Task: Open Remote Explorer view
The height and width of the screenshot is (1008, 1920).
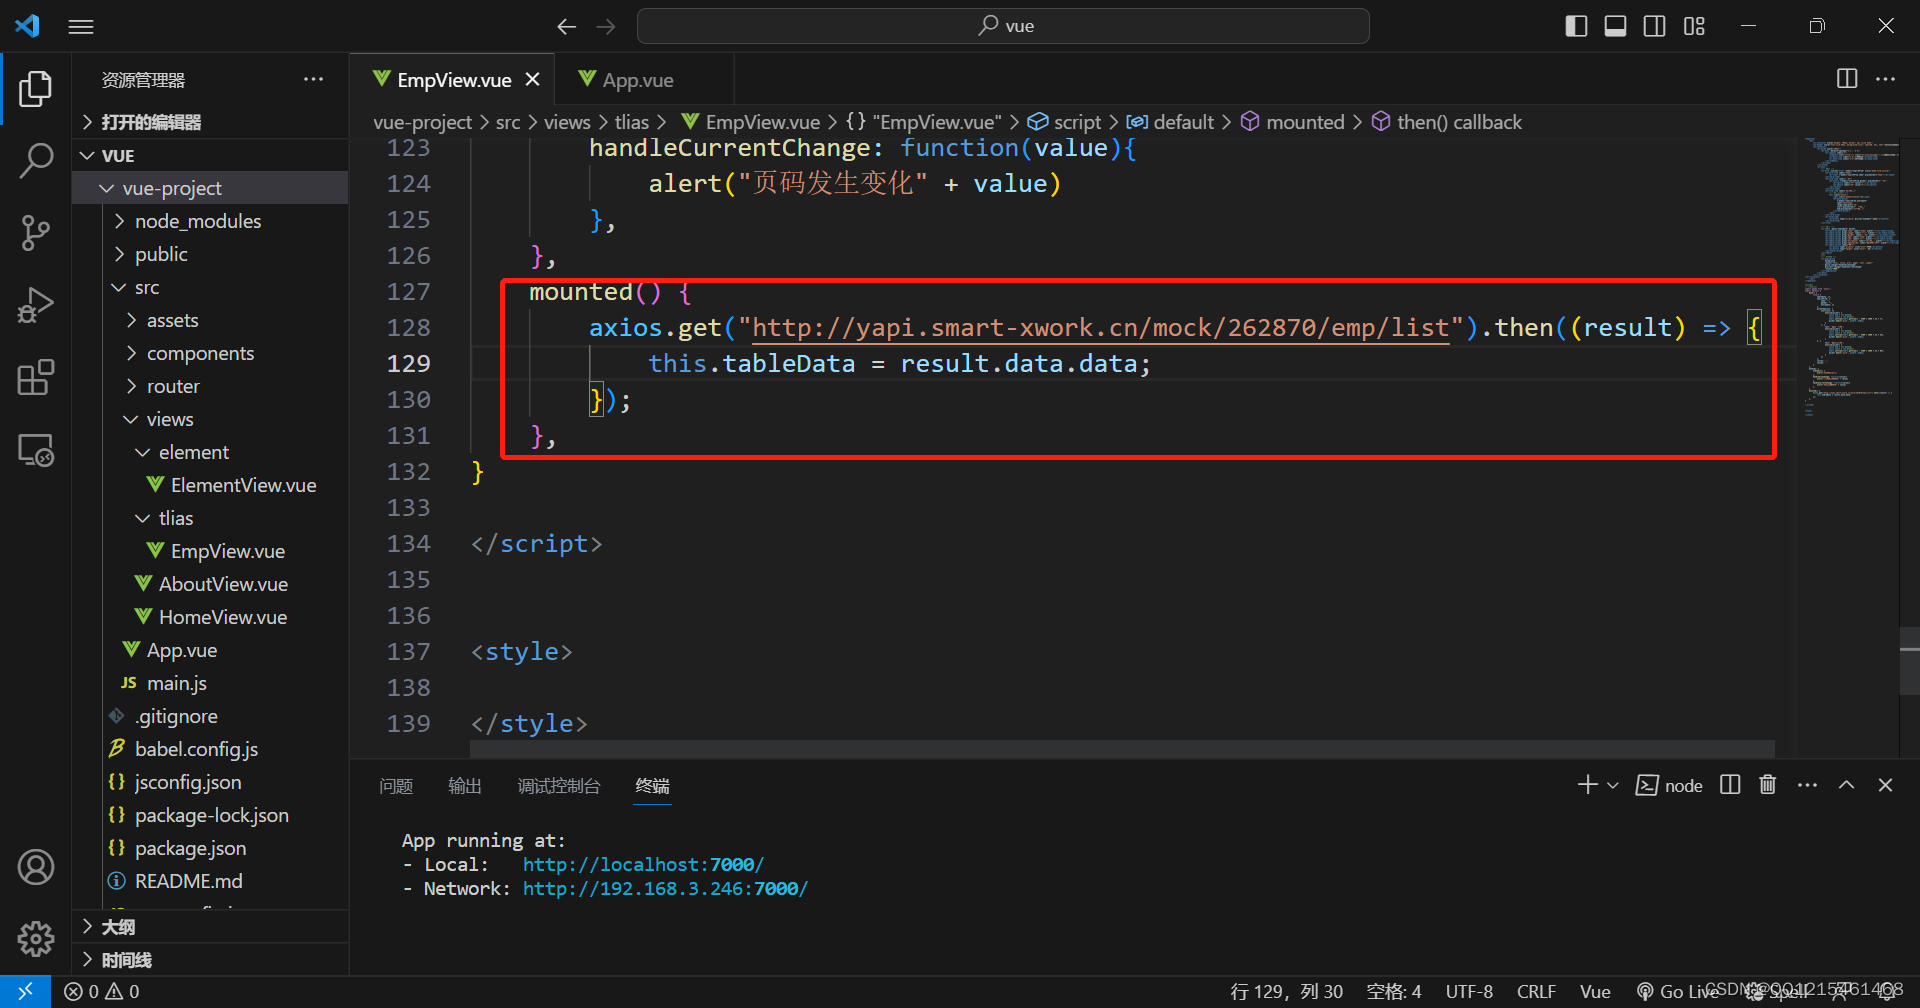Action: click(x=36, y=450)
